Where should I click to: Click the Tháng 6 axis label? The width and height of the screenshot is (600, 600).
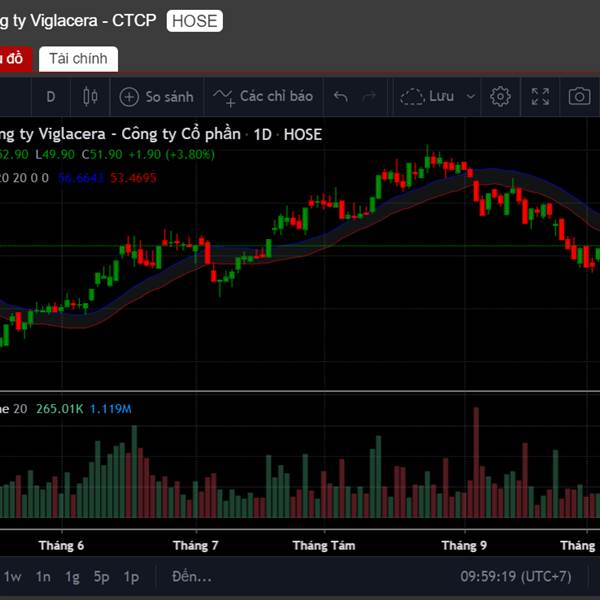pyautogui.click(x=61, y=545)
